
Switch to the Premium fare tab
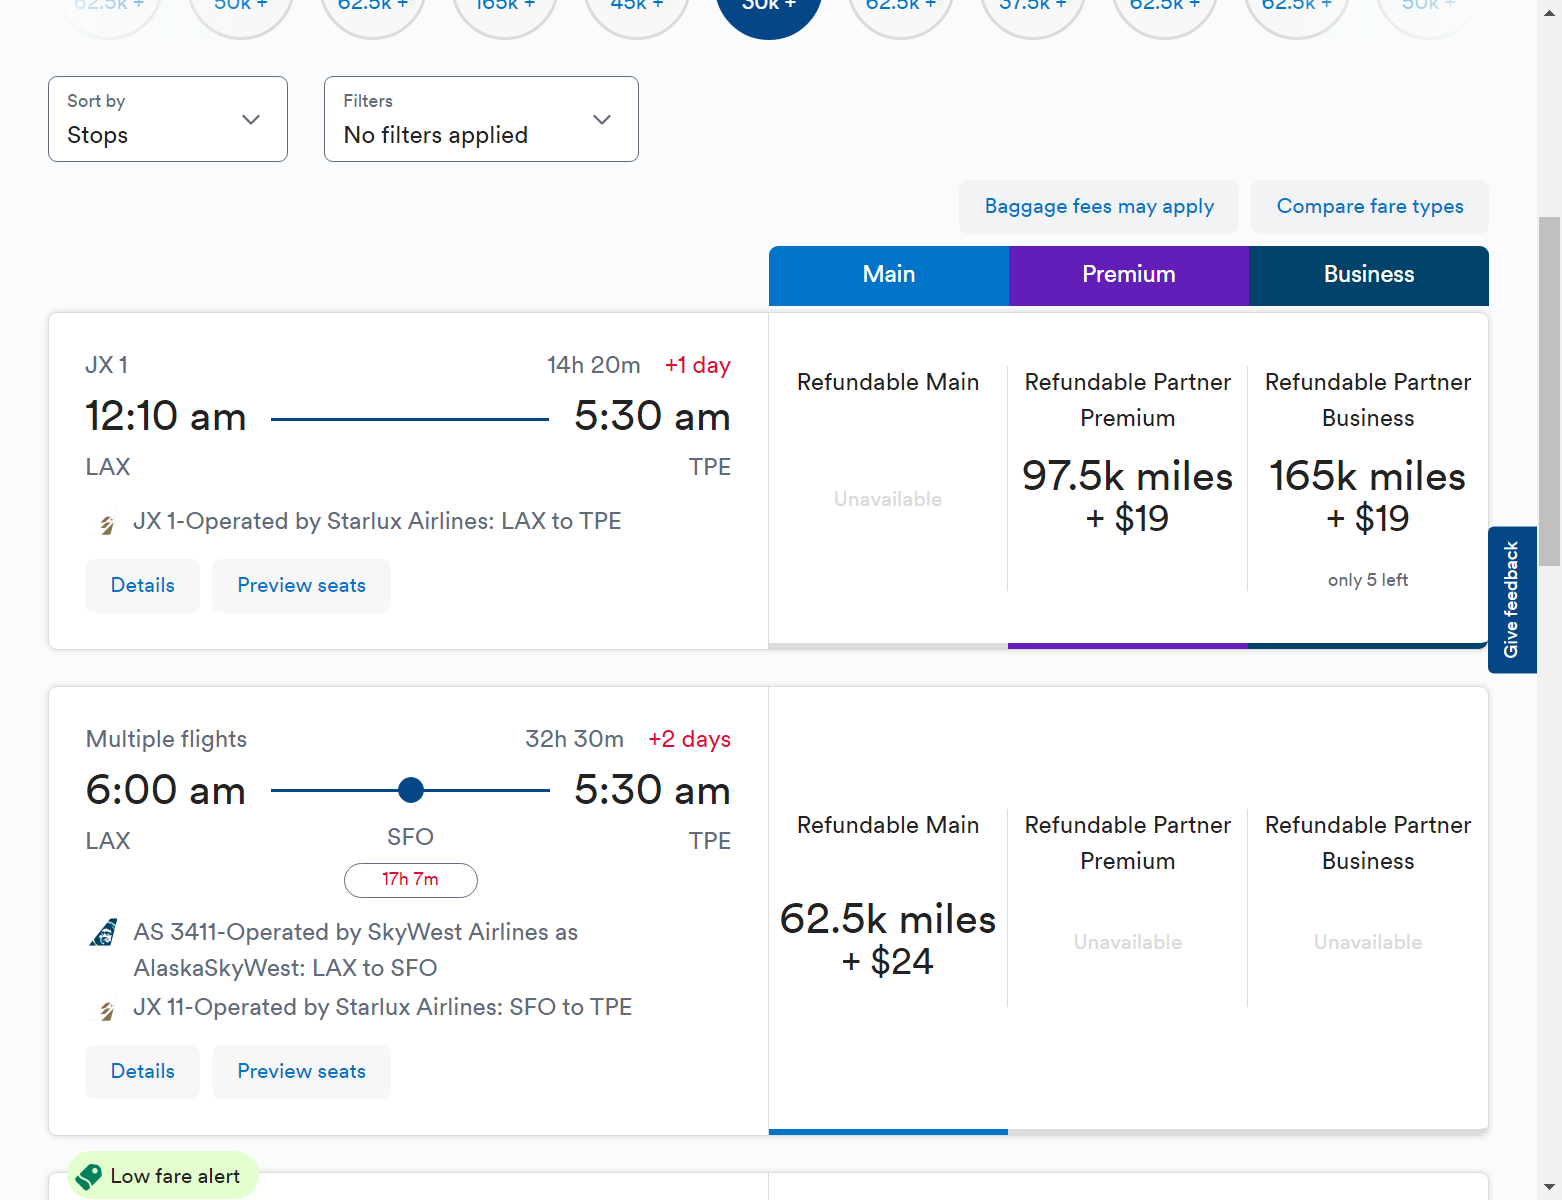pos(1128,275)
